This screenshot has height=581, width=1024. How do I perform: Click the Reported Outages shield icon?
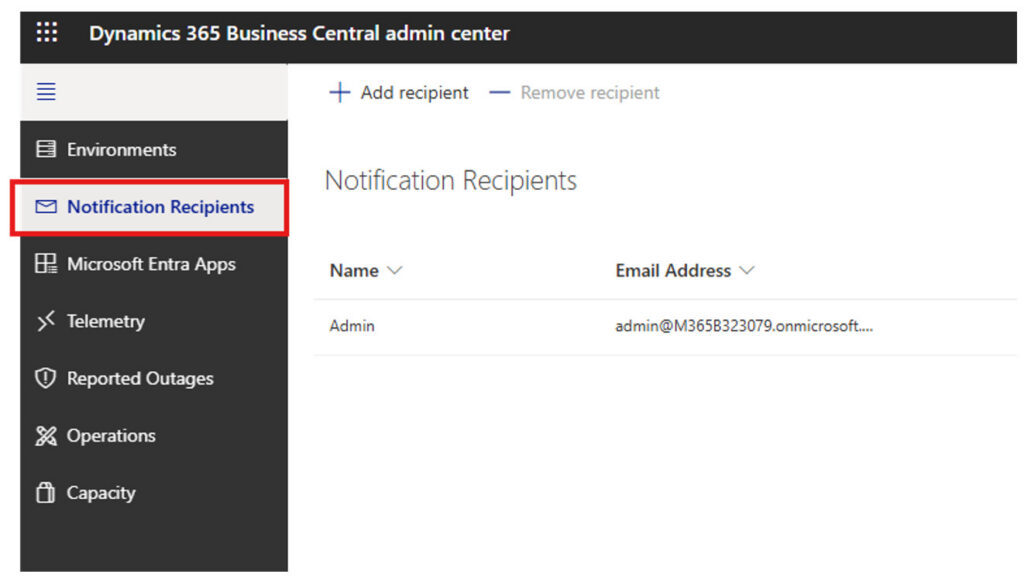click(x=45, y=378)
